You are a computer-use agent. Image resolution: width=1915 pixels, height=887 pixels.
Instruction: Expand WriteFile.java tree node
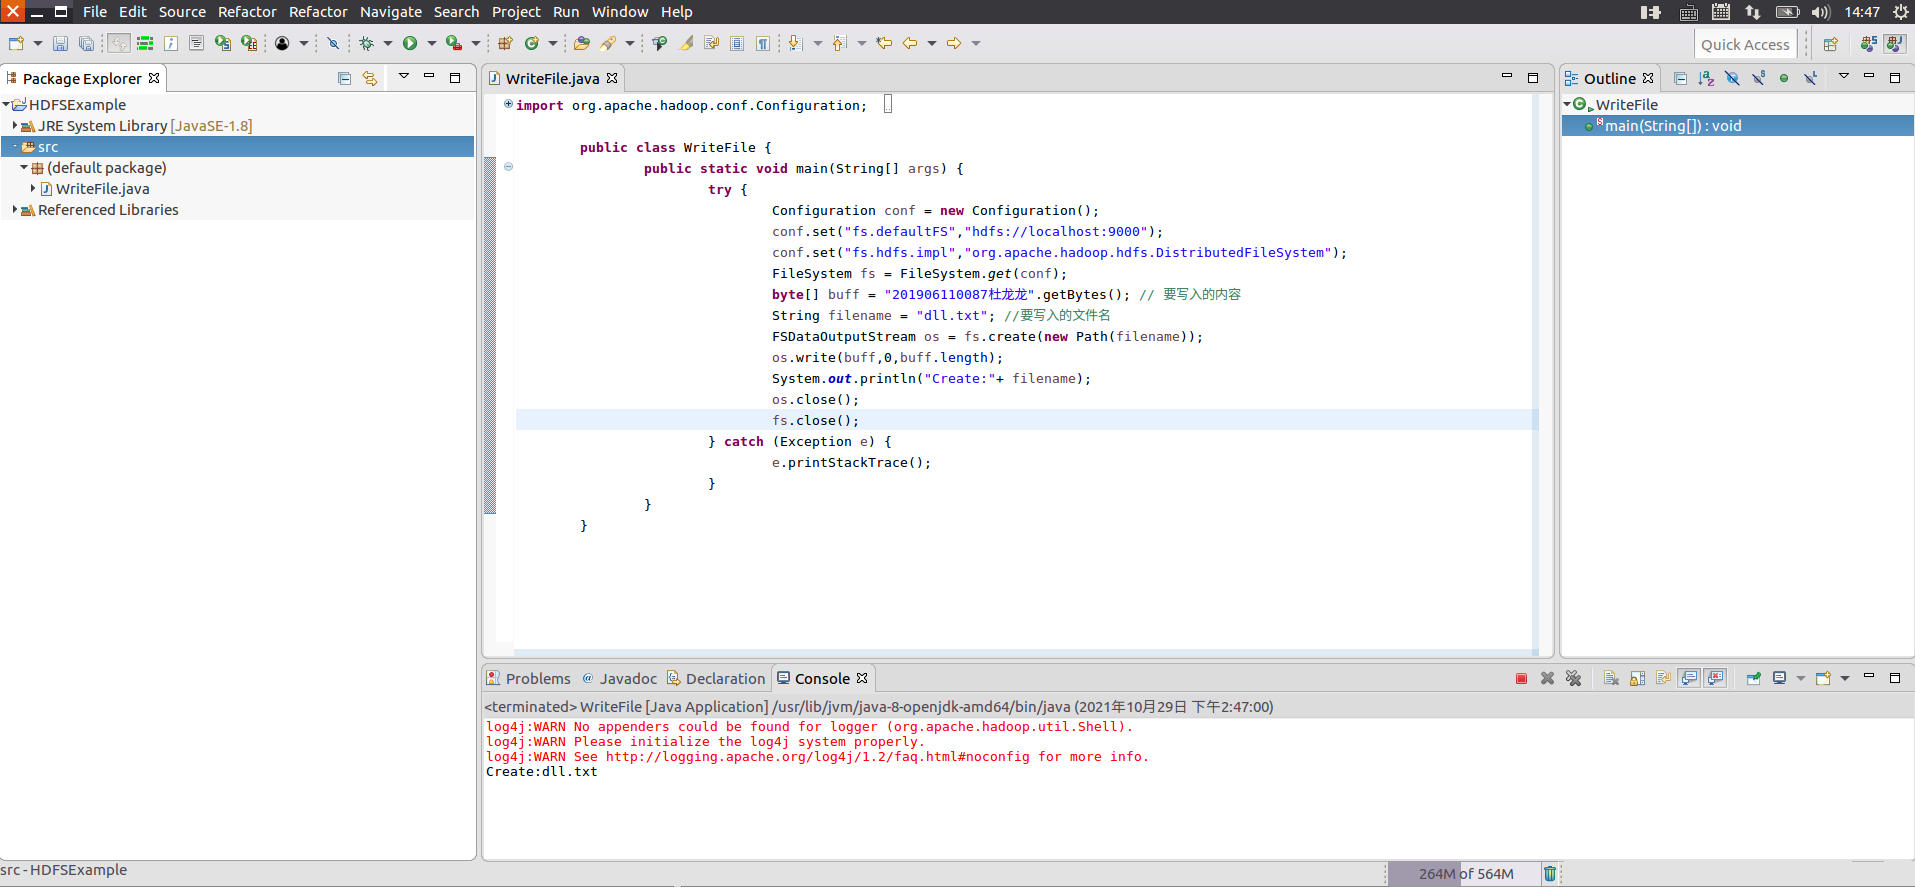tap(33, 189)
